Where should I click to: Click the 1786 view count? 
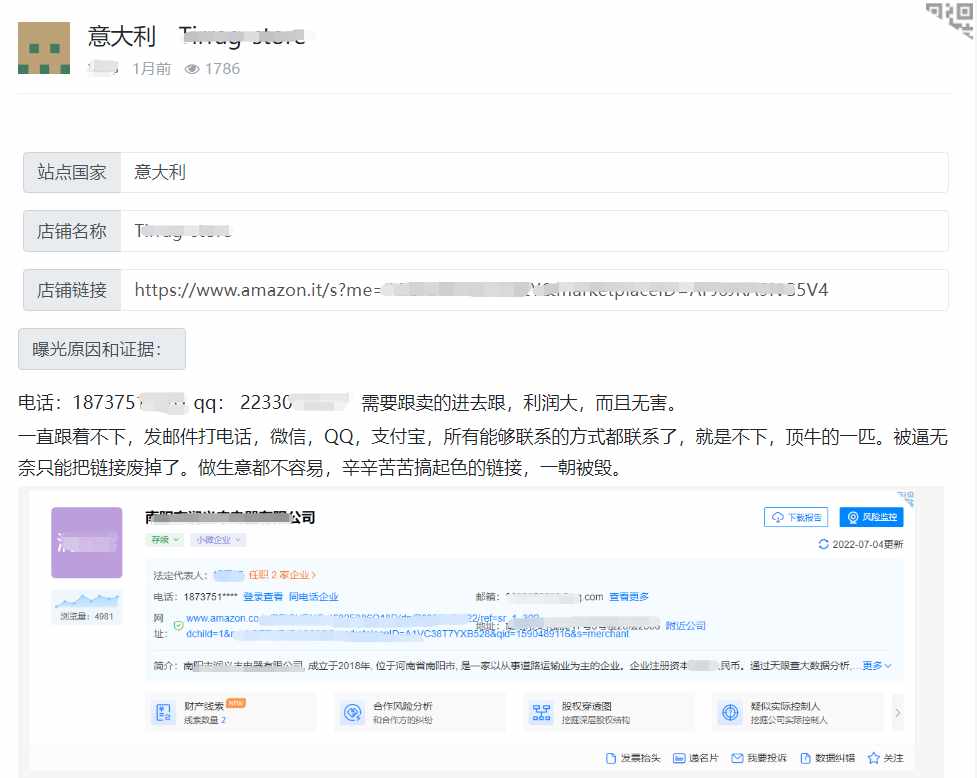coord(222,69)
